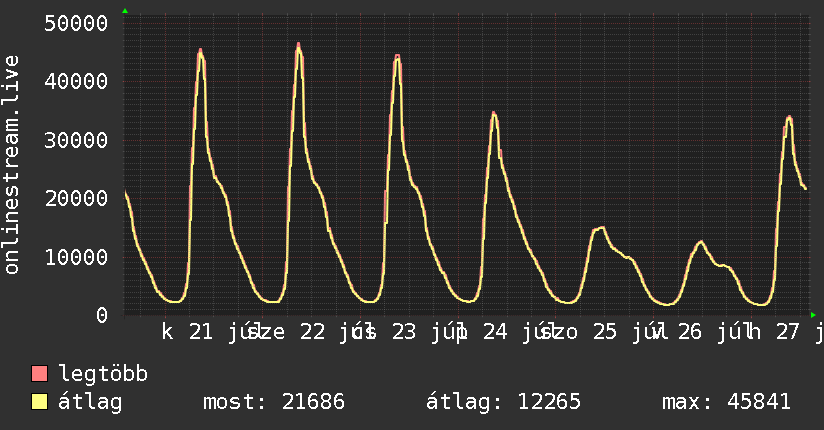Viewport: 824px width, 430px height.
Task: Click the yellow átlag legend swatch
Action: [39, 401]
